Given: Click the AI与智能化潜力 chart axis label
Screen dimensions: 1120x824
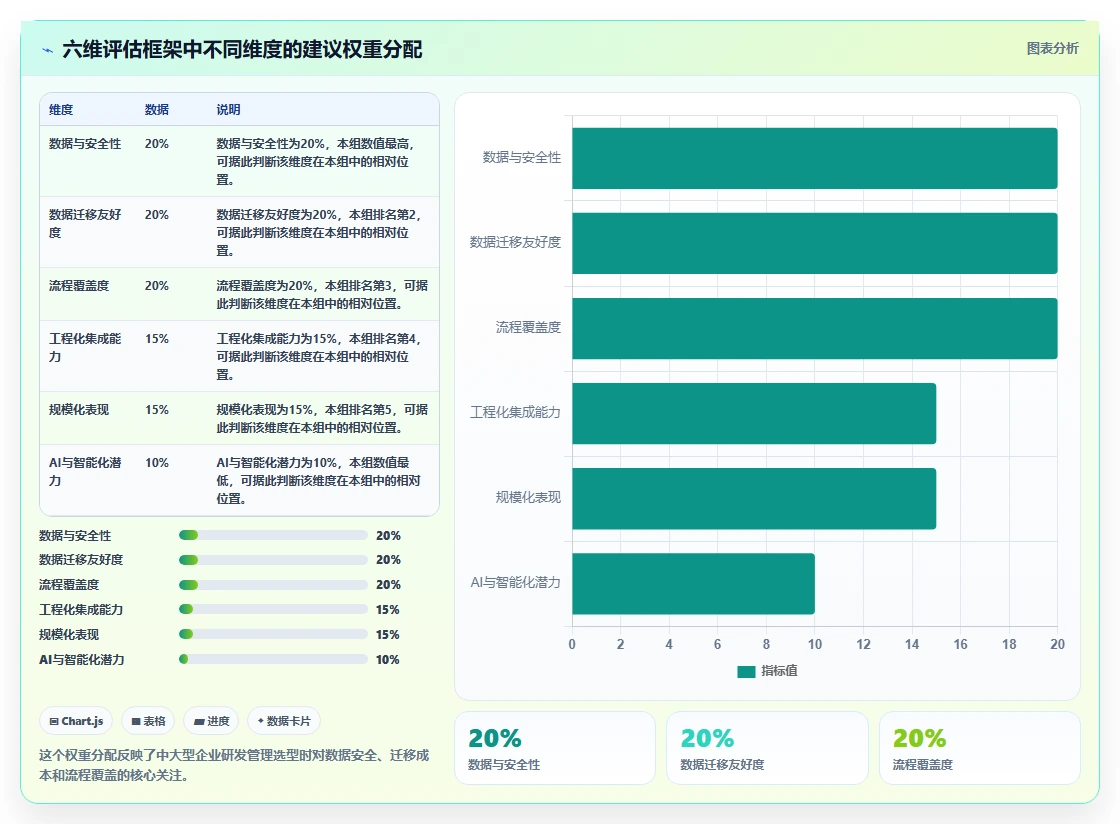Looking at the screenshot, I should pos(515,583).
